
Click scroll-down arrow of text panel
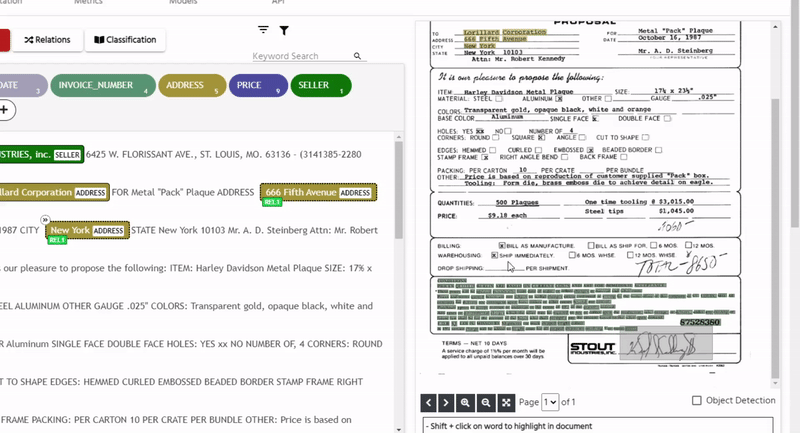398,429
